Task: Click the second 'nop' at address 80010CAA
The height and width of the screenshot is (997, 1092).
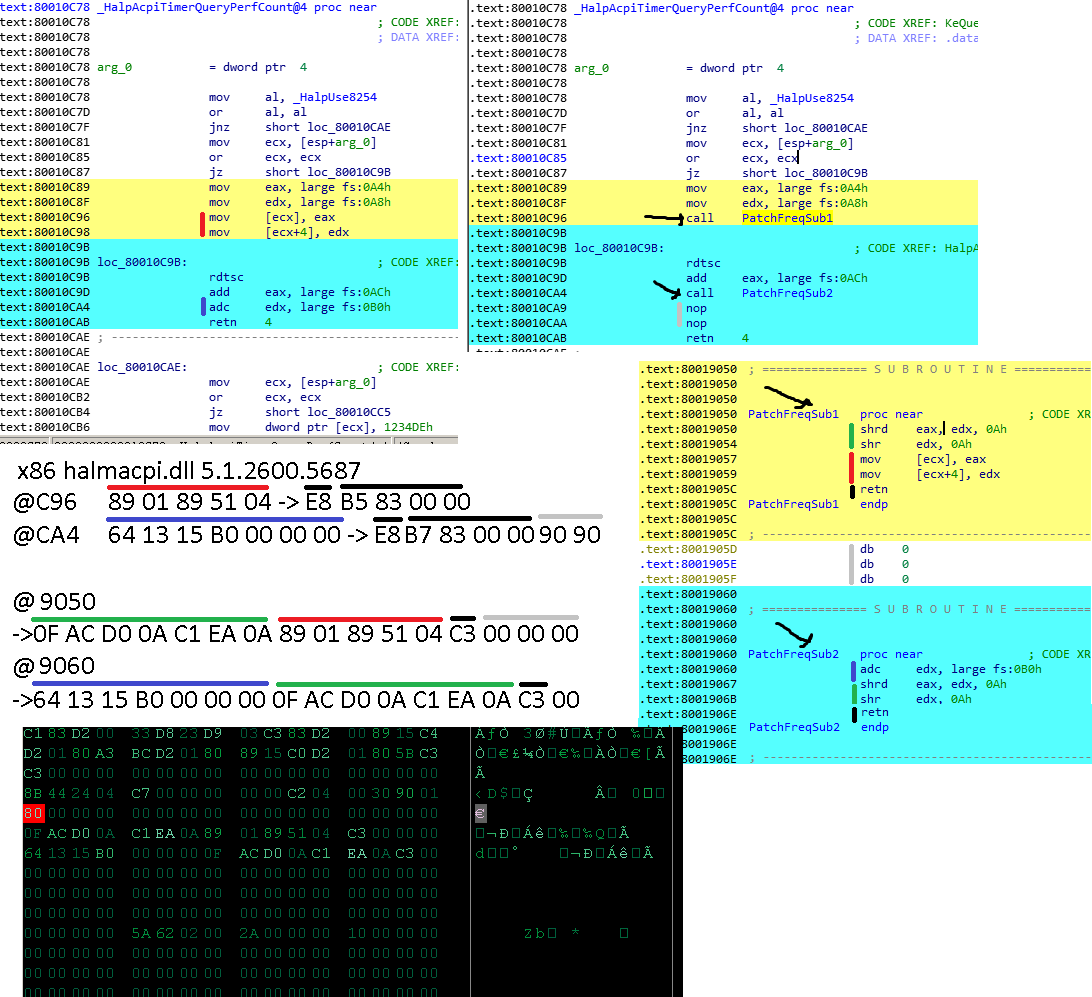Action: pos(696,323)
